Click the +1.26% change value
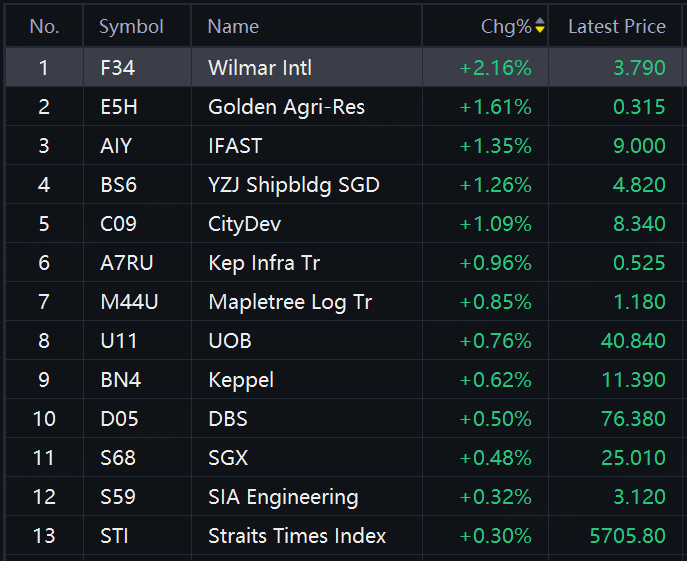 pyautogui.click(x=496, y=185)
